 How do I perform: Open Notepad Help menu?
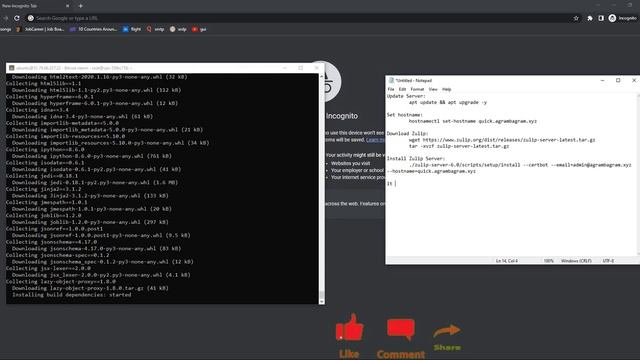tap(447, 89)
